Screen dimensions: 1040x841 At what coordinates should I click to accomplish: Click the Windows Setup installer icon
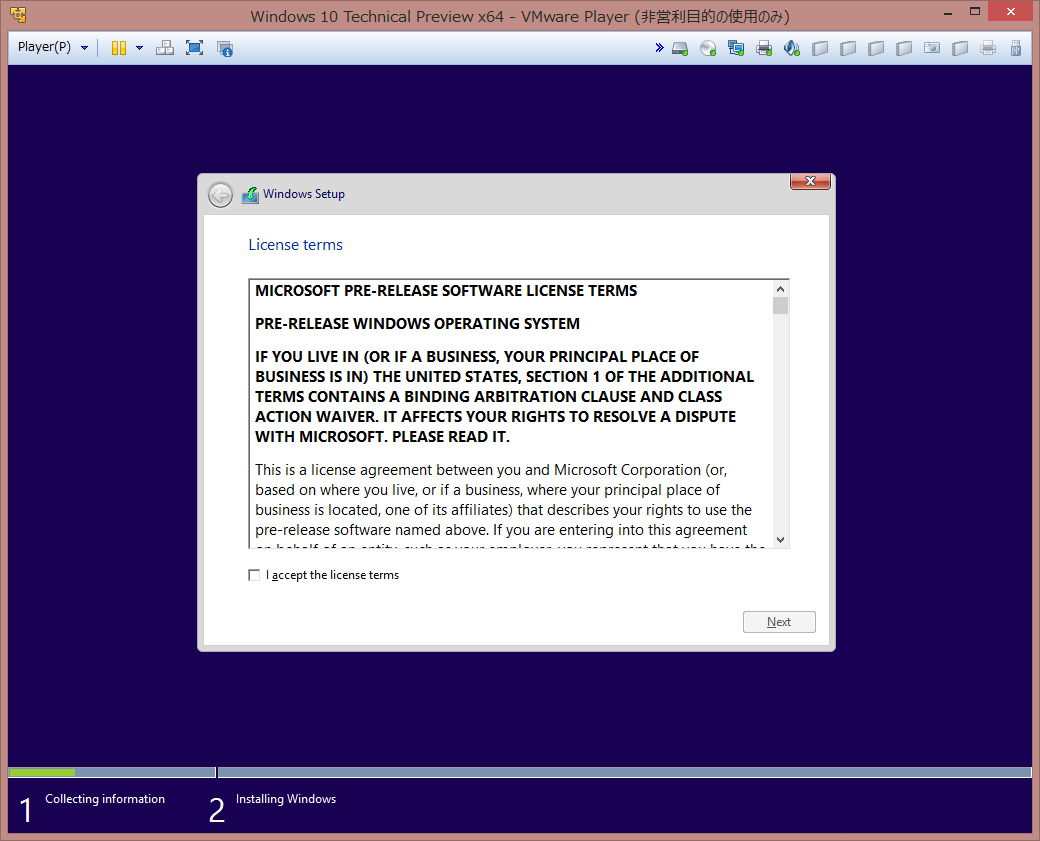coord(250,195)
